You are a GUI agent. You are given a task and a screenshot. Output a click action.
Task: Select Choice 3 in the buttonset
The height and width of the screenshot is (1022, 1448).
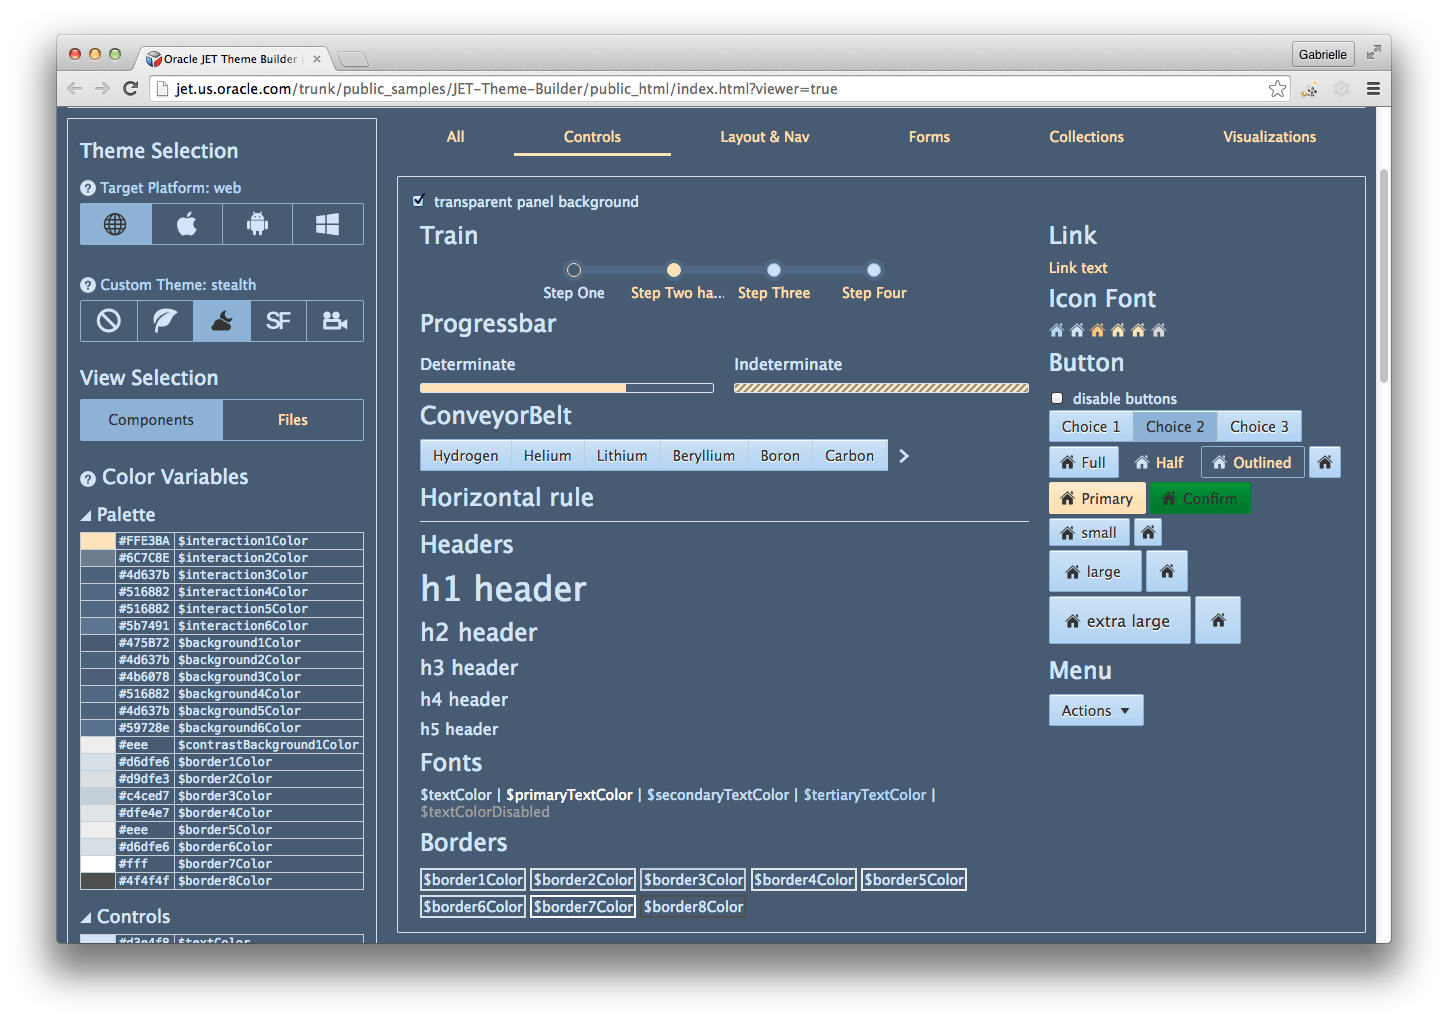click(x=1259, y=426)
